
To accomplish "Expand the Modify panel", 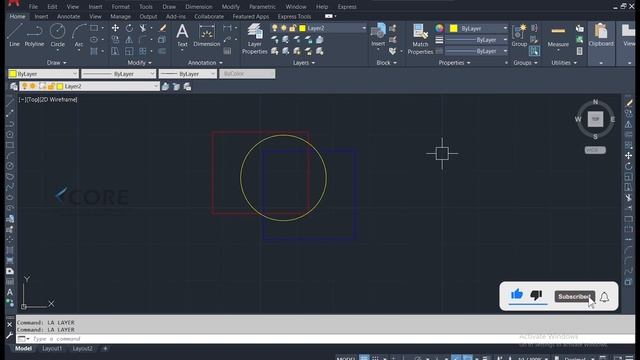I will tap(139, 63).
